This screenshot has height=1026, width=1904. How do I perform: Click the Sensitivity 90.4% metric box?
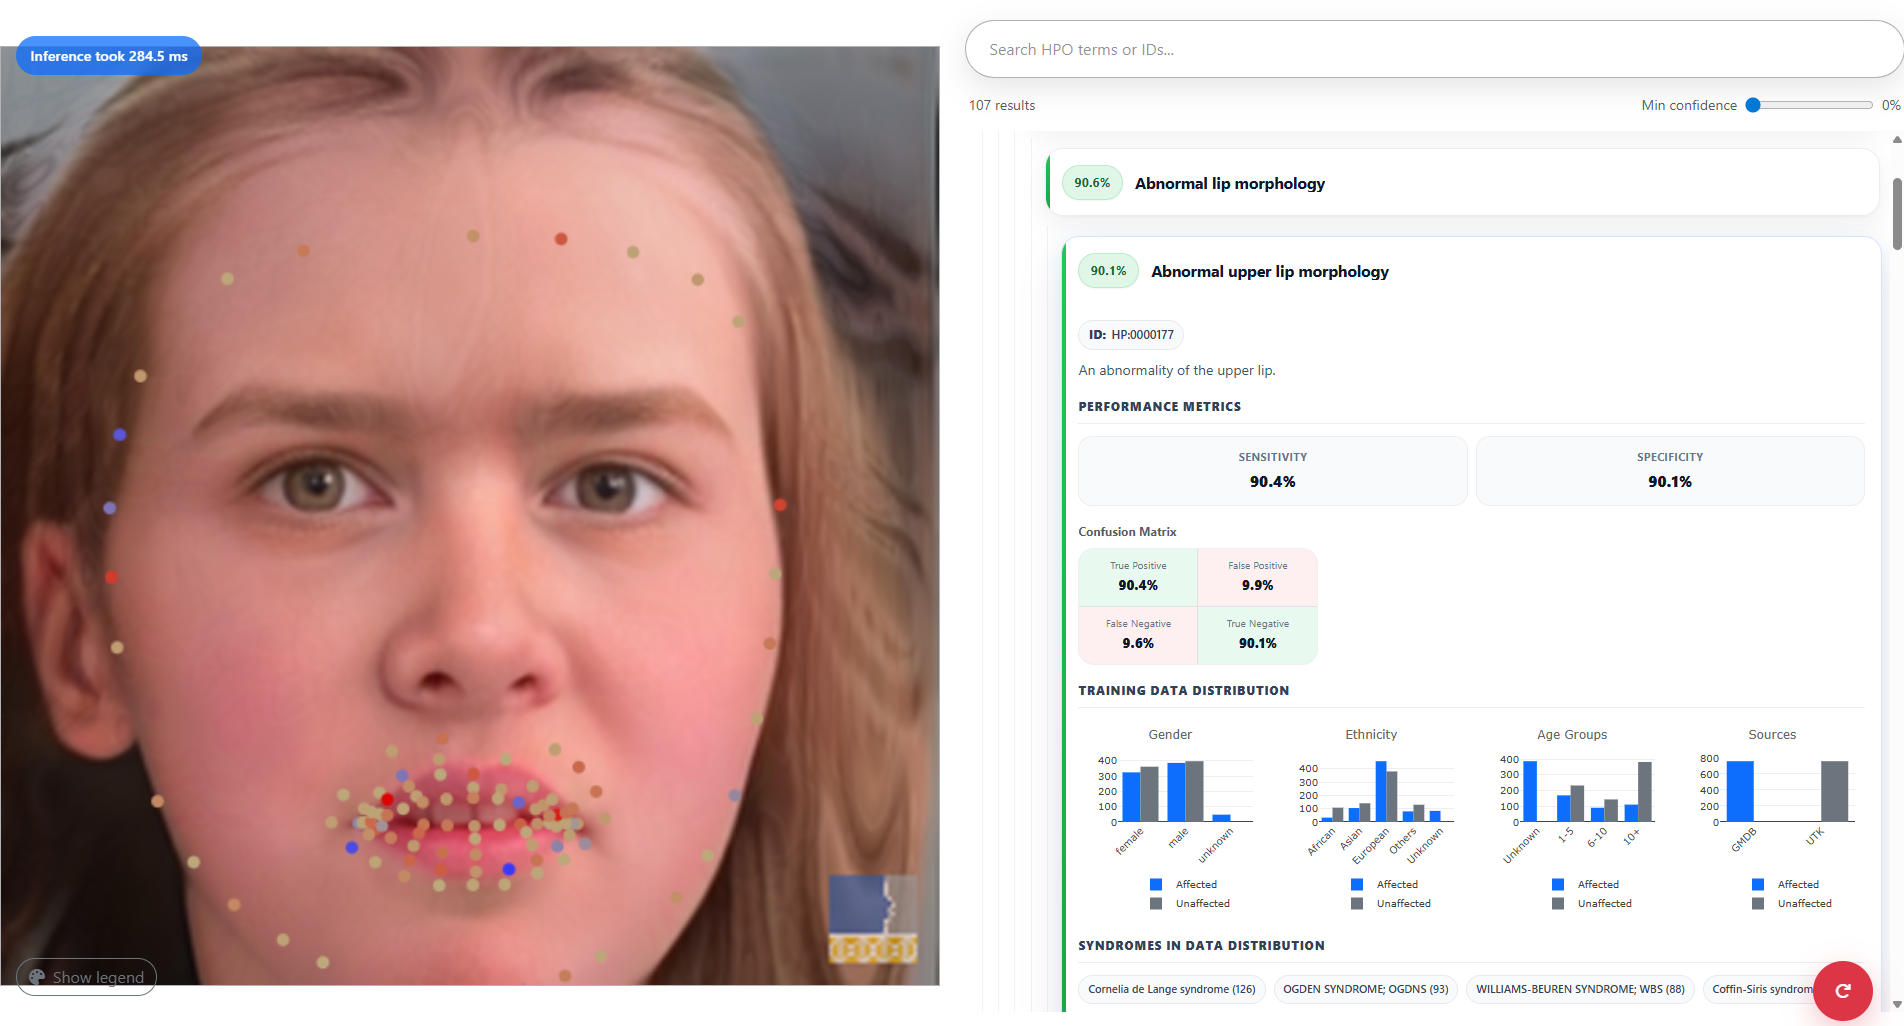(x=1273, y=471)
